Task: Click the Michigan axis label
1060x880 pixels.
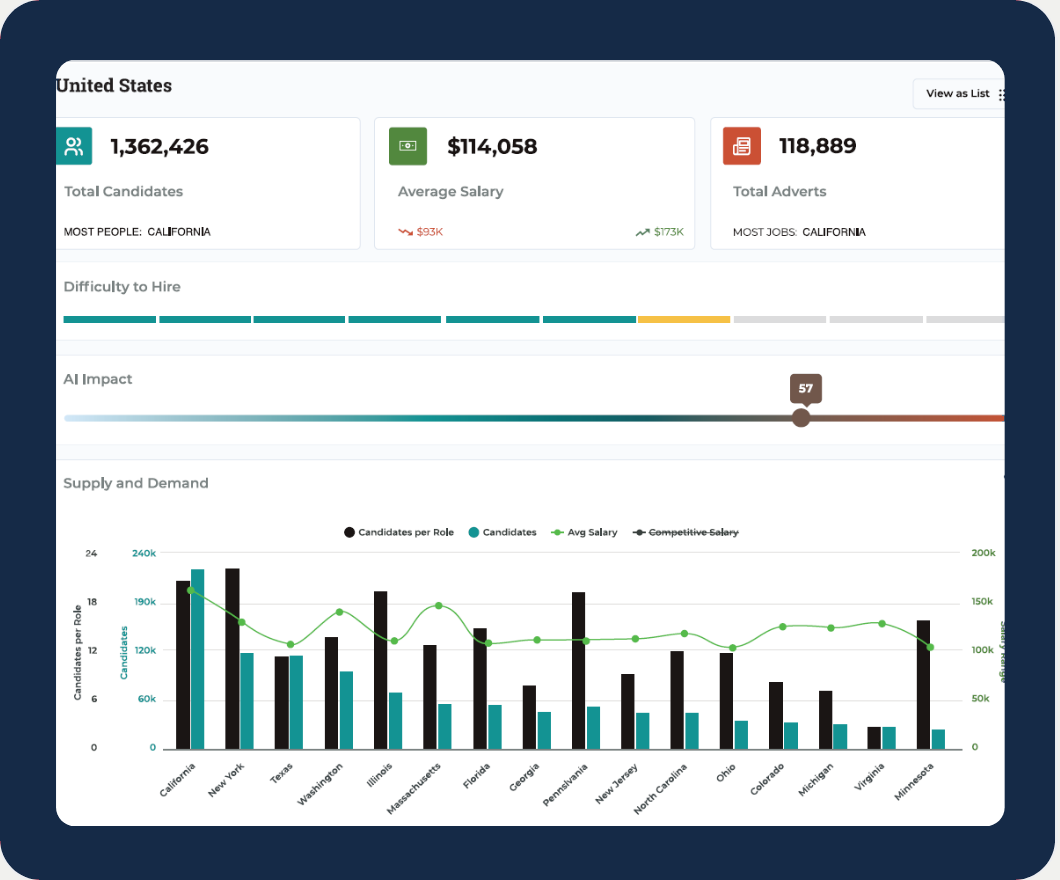Action: pos(816,779)
